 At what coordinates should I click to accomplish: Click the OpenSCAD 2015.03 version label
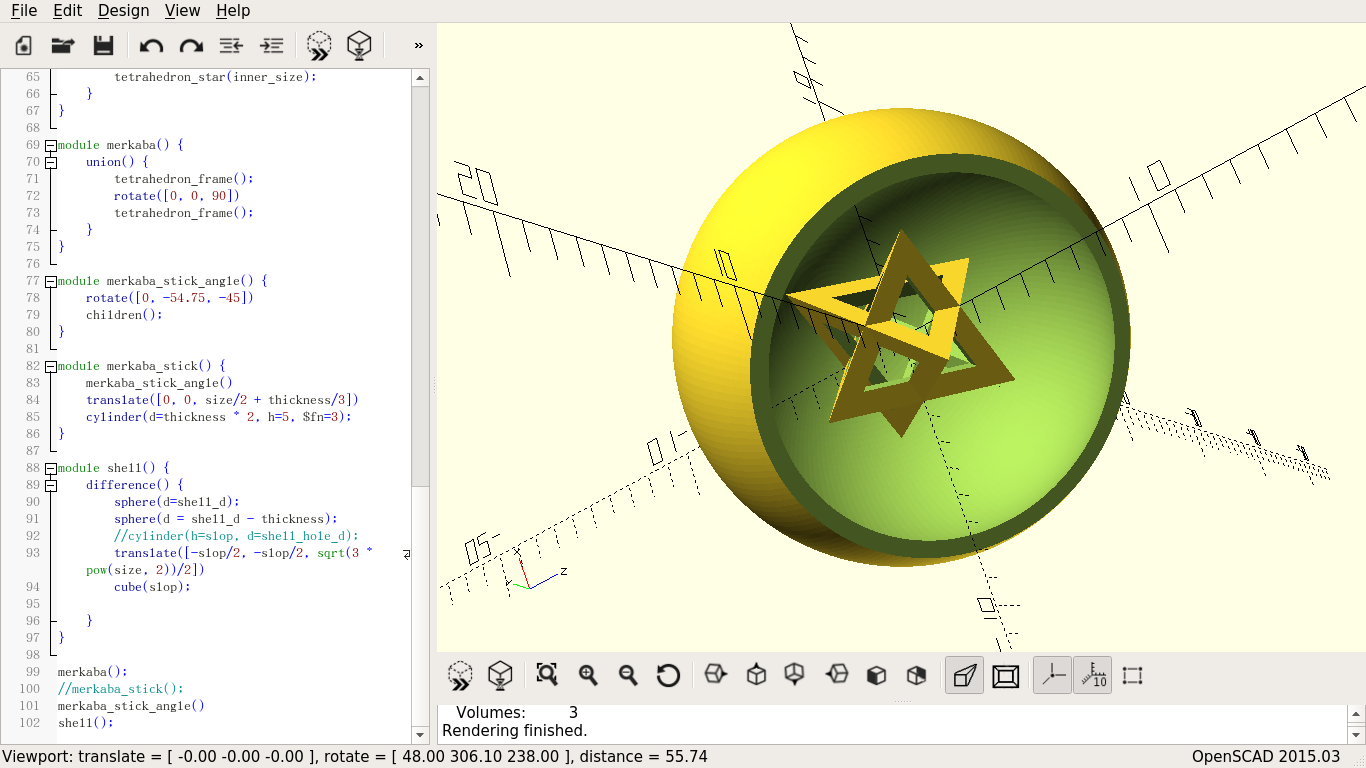coord(1266,757)
